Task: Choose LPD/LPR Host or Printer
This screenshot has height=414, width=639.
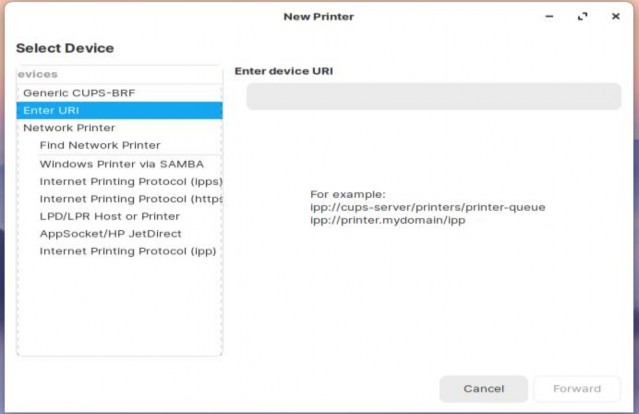Action: pyautogui.click(x=110, y=216)
